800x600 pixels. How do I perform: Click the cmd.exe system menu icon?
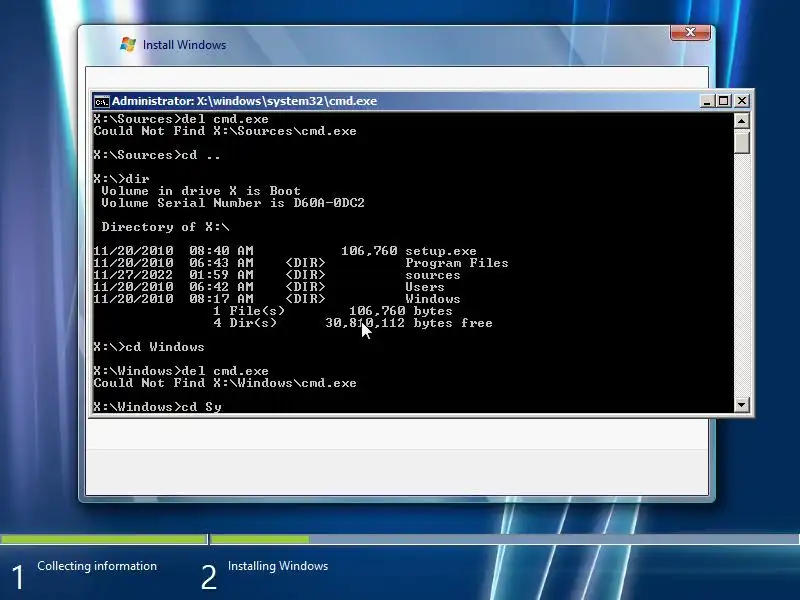102,102
